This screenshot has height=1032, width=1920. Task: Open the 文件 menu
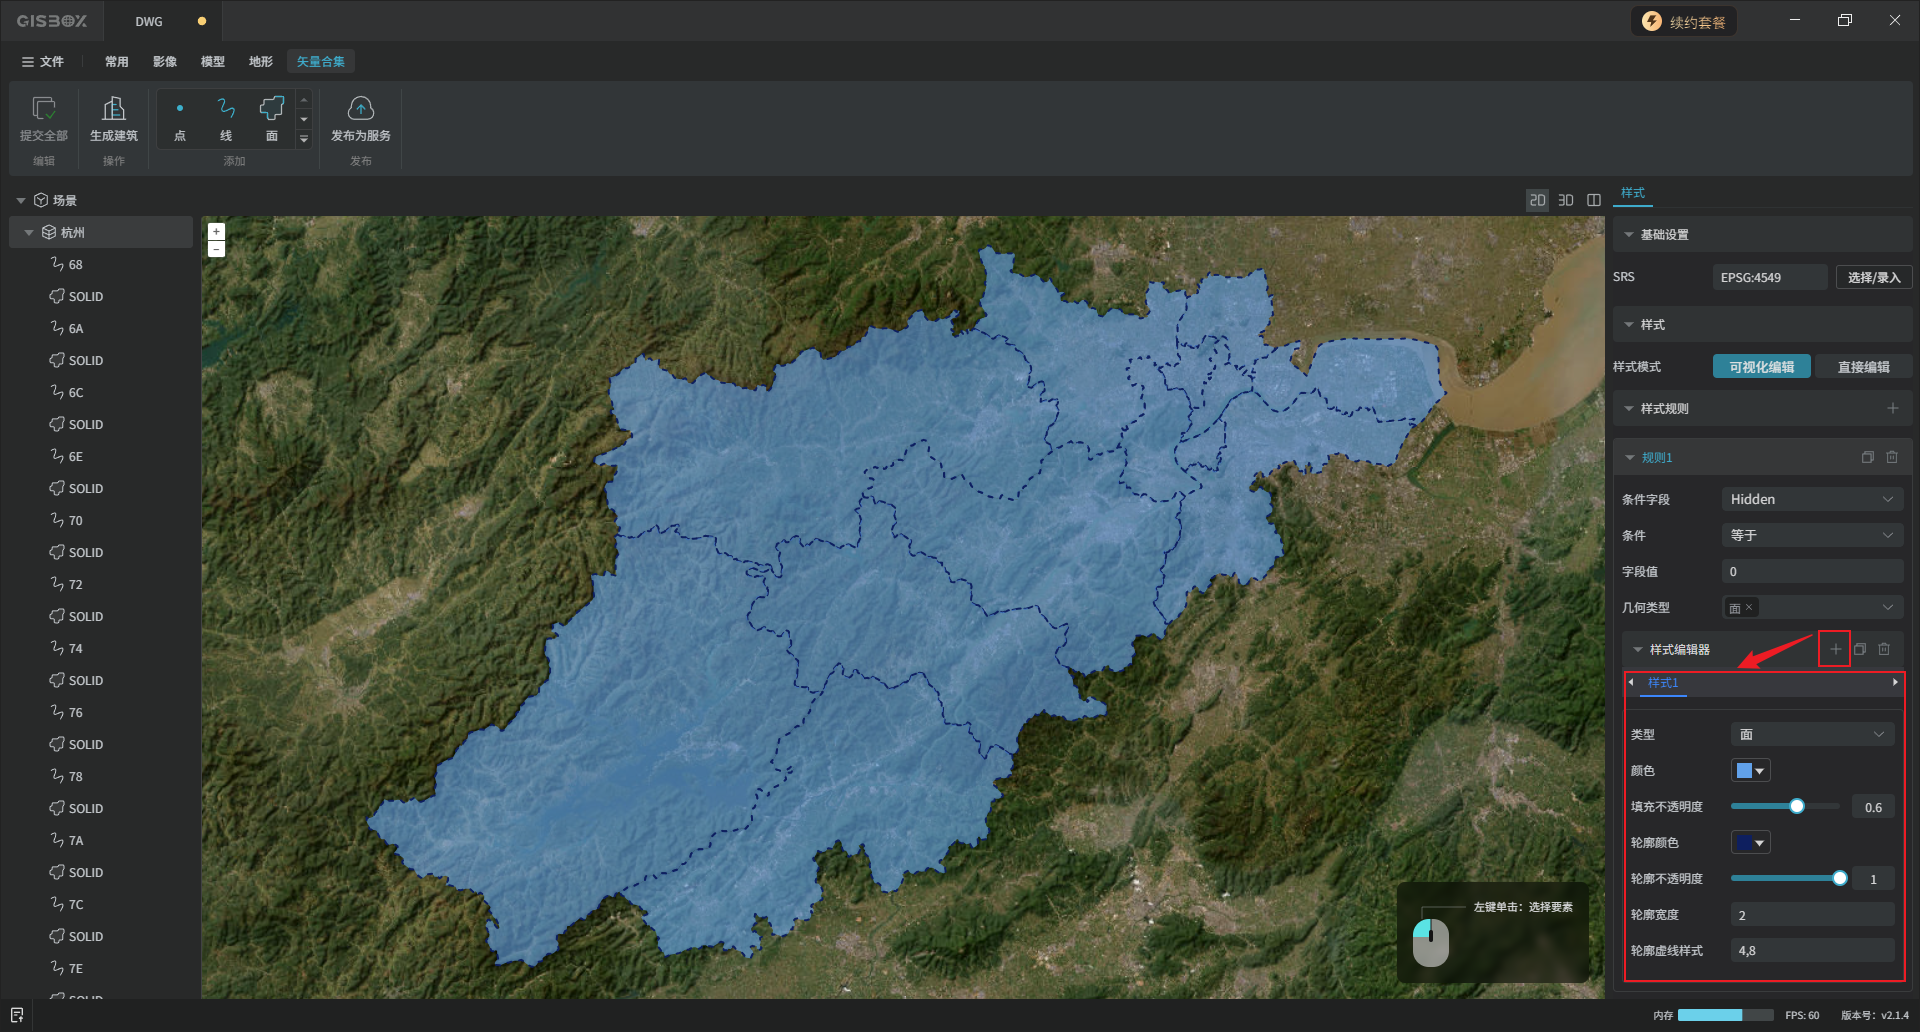pos(43,62)
